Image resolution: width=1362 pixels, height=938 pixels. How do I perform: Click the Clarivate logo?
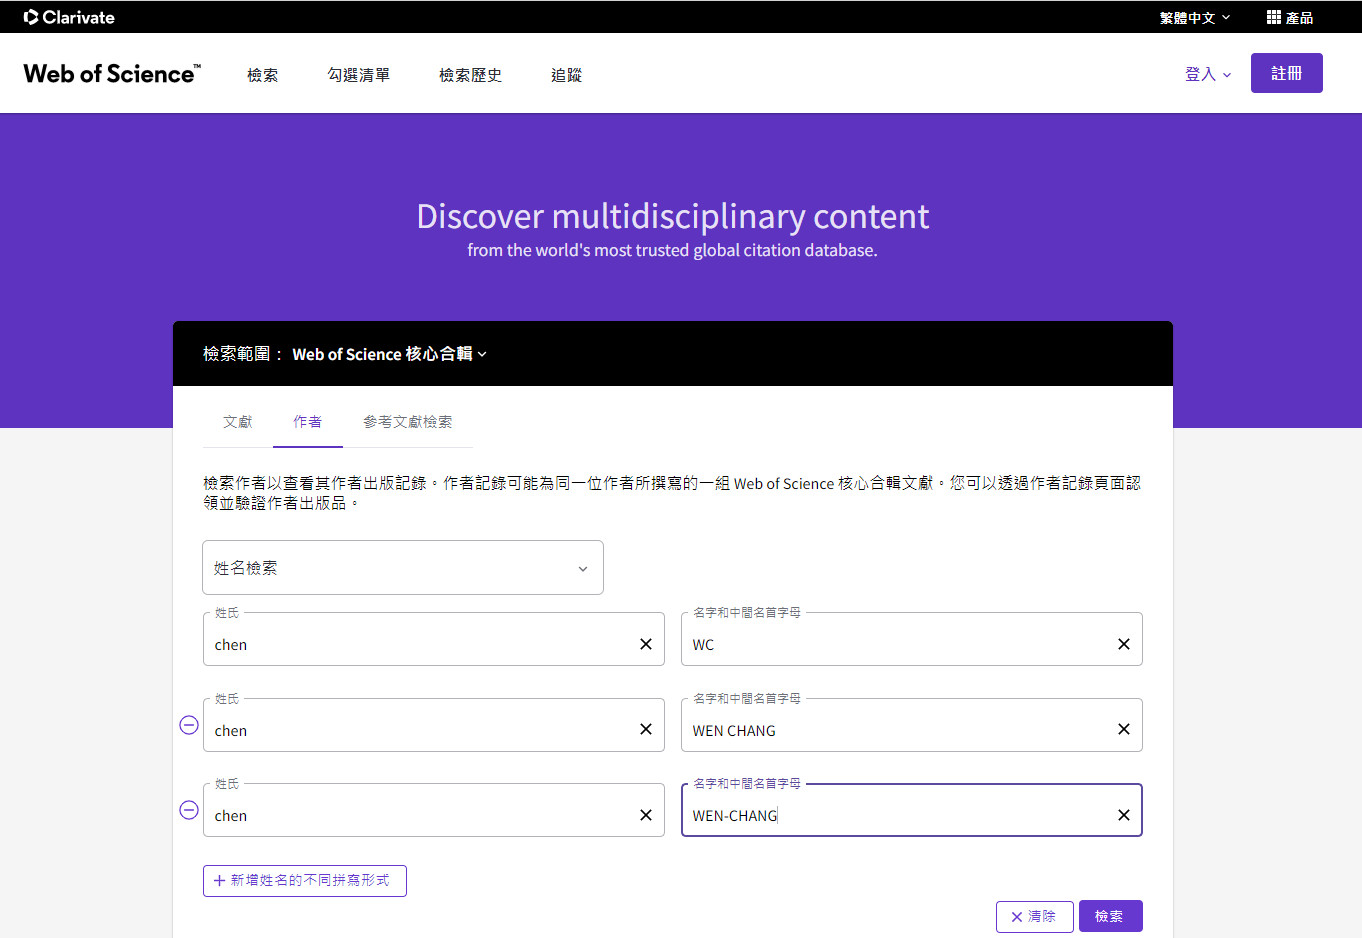(69, 17)
